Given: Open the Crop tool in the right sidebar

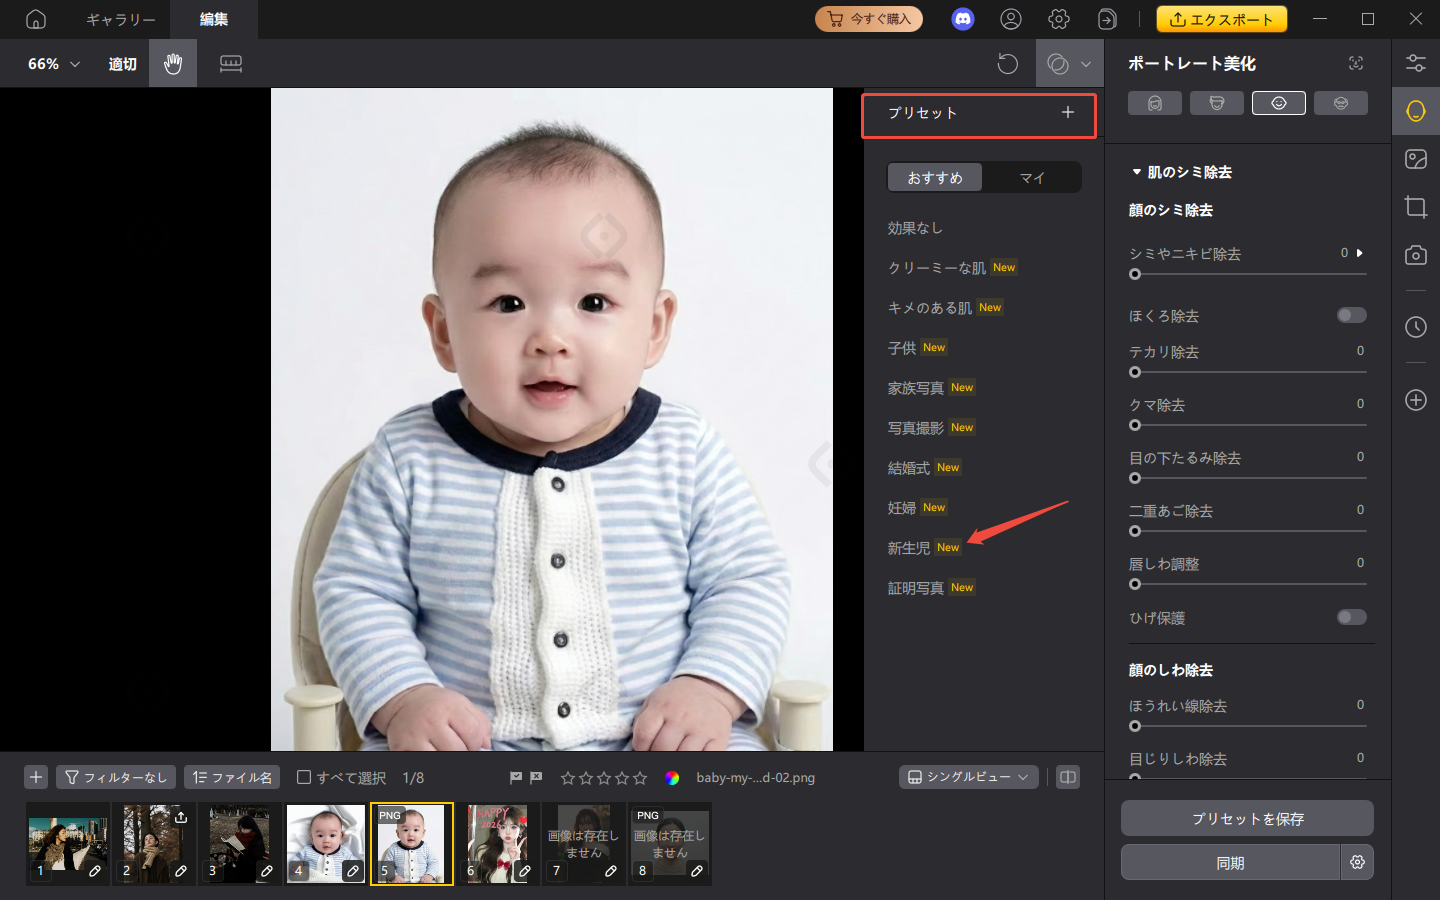Looking at the screenshot, I should 1415,207.
